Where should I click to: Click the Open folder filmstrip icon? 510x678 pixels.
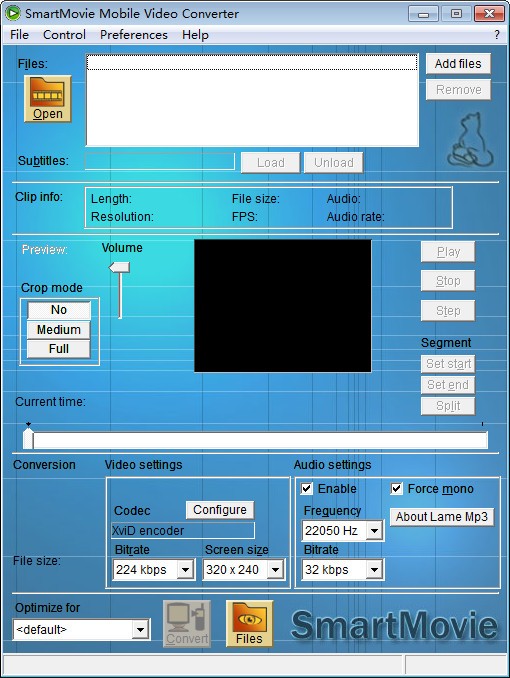pyautogui.click(x=48, y=99)
